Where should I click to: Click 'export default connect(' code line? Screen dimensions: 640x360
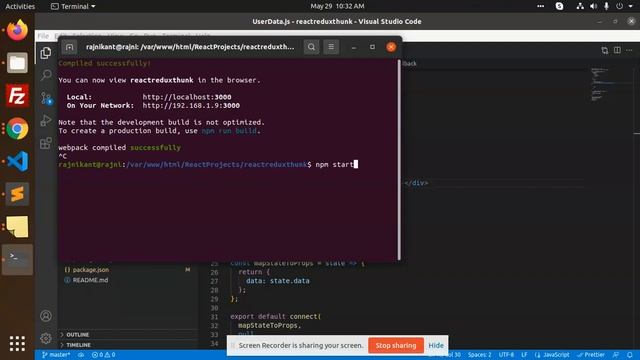pyautogui.click(x=276, y=316)
